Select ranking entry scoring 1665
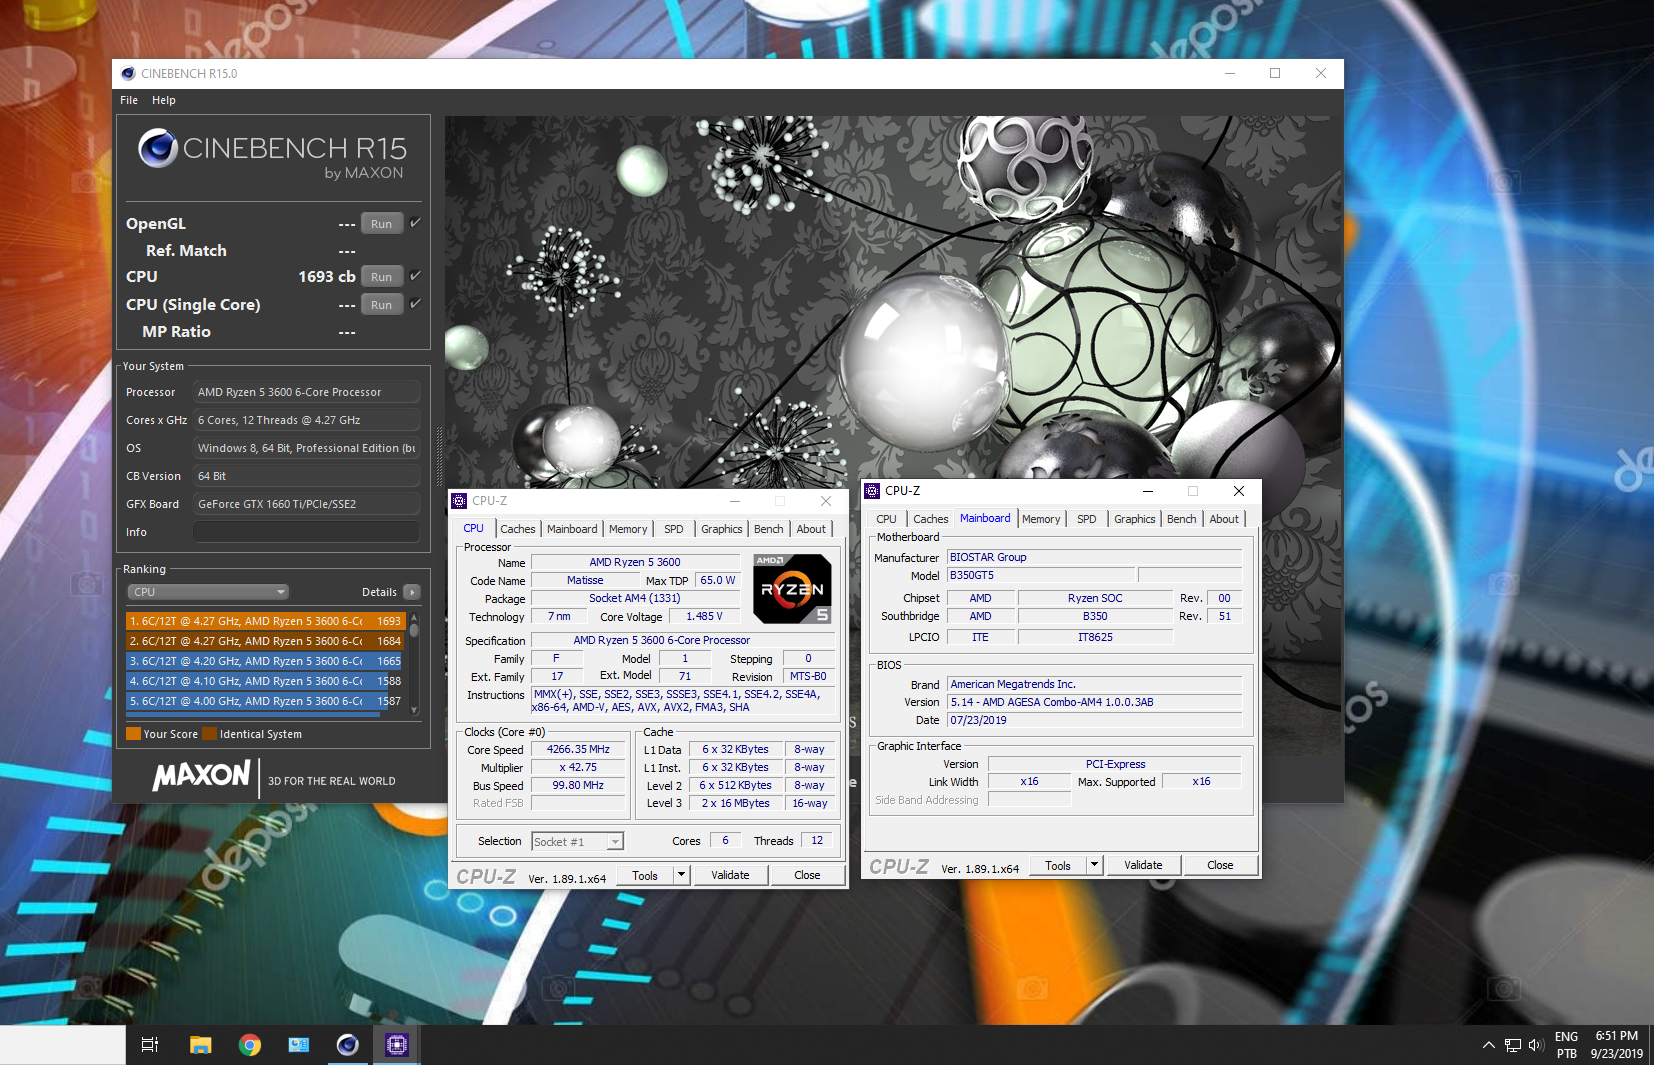 point(265,661)
